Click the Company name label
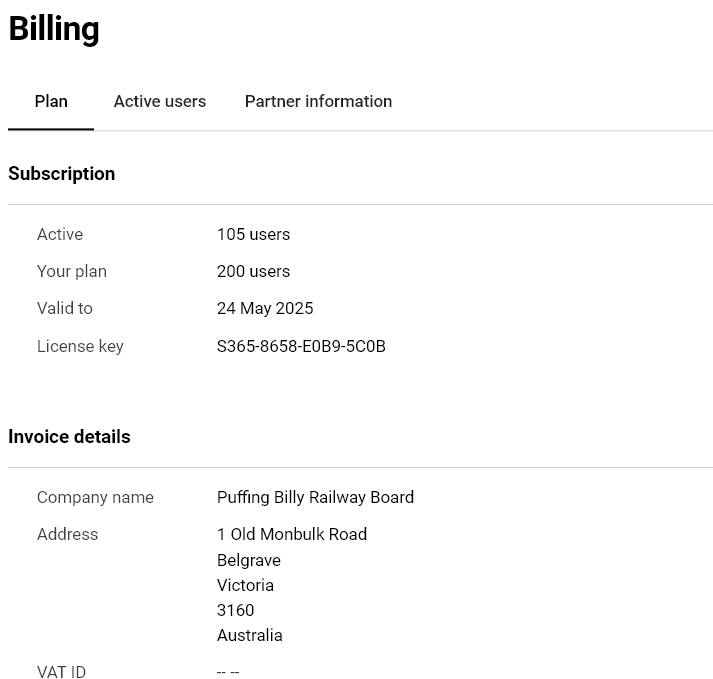The image size is (713, 679). click(x=95, y=497)
